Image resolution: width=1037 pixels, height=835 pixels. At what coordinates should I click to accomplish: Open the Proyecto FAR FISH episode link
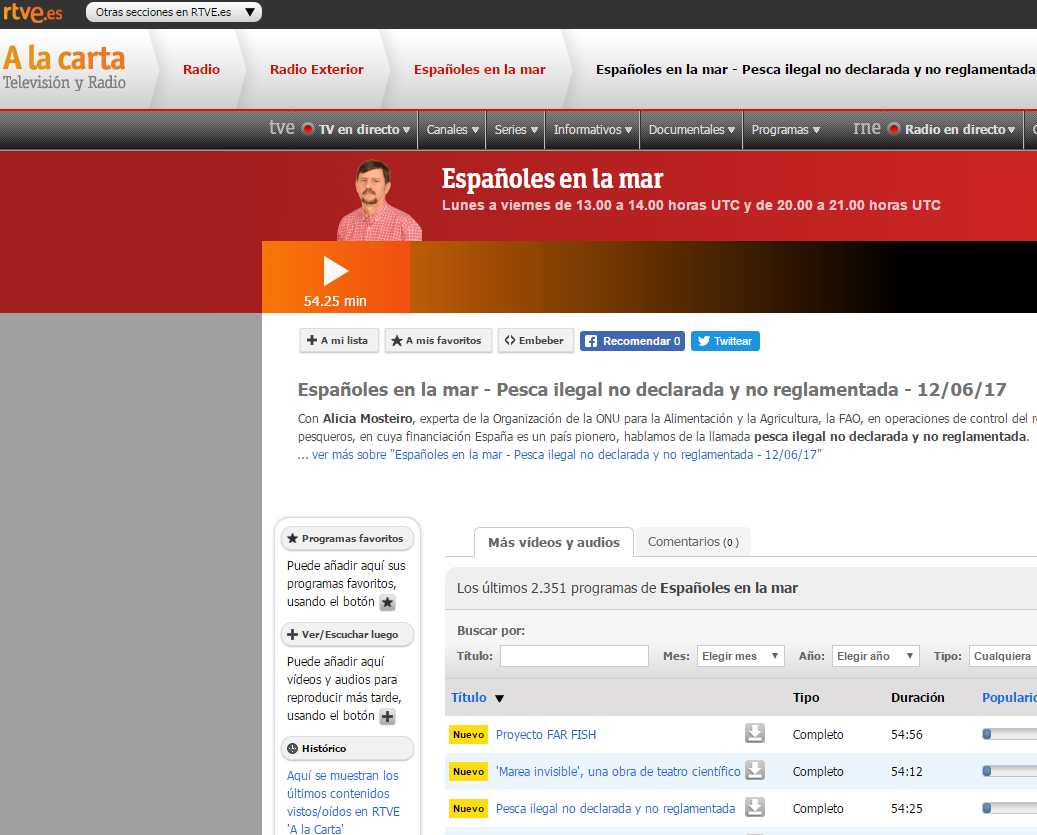(546, 735)
